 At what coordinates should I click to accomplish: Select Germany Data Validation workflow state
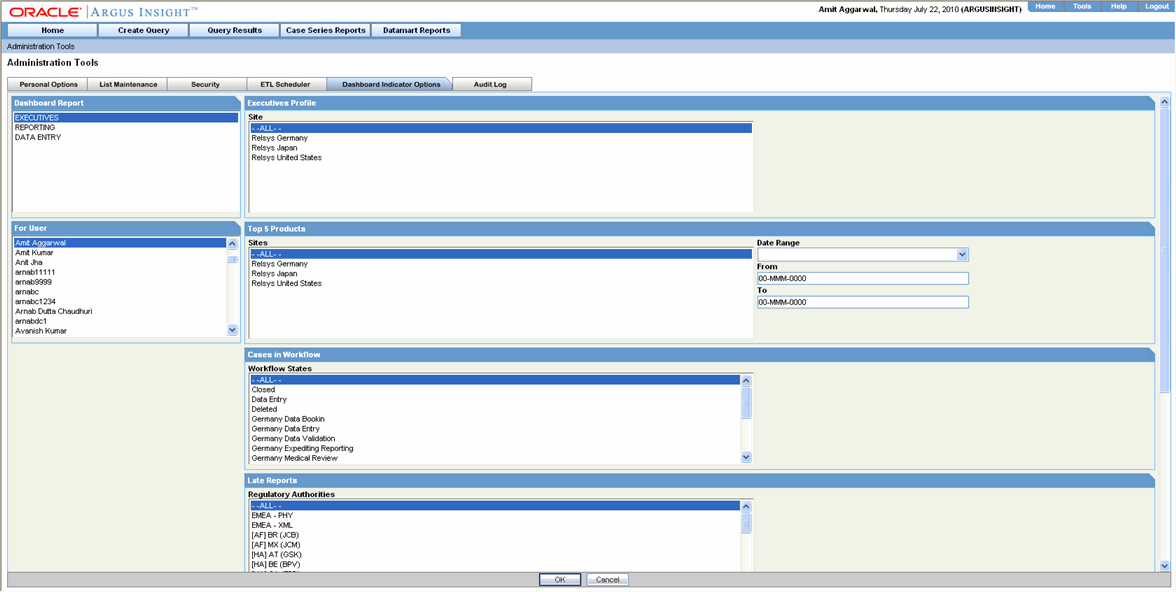click(495, 438)
